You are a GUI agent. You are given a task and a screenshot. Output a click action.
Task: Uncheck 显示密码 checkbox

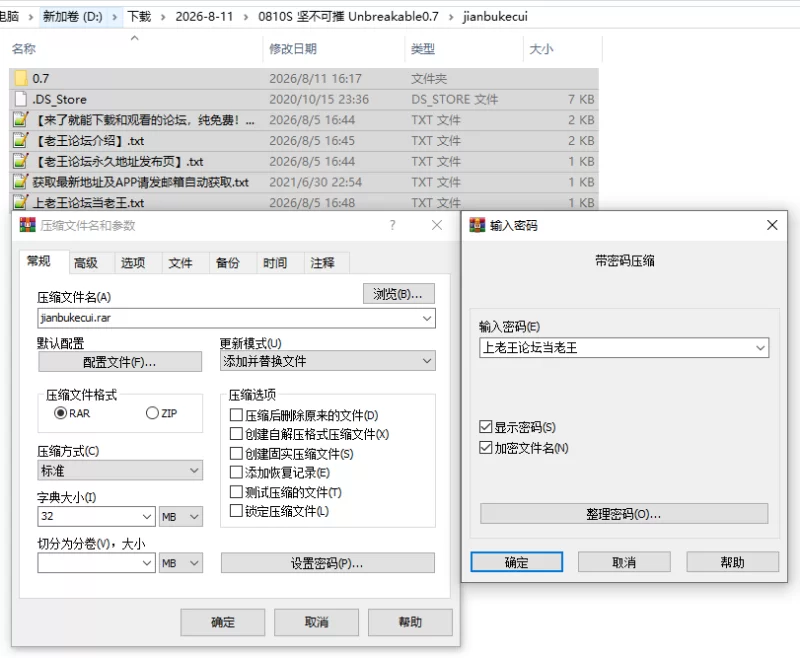[x=486, y=426]
